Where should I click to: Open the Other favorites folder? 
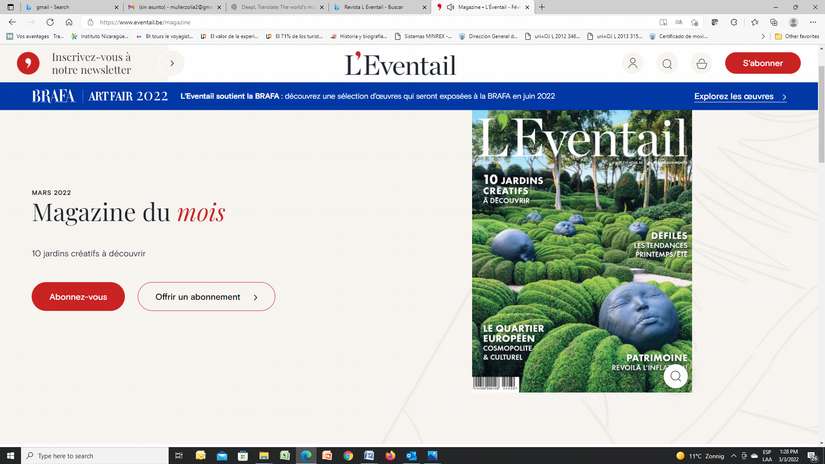[x=797, y=36]
